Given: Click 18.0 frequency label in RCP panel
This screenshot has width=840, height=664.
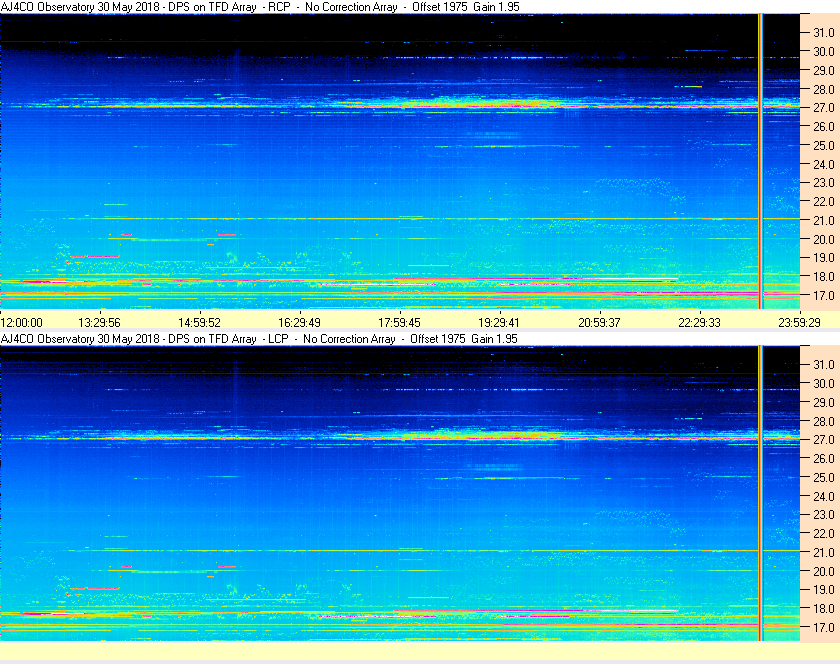Looking at the screenshot, I should tap(824, 277).
